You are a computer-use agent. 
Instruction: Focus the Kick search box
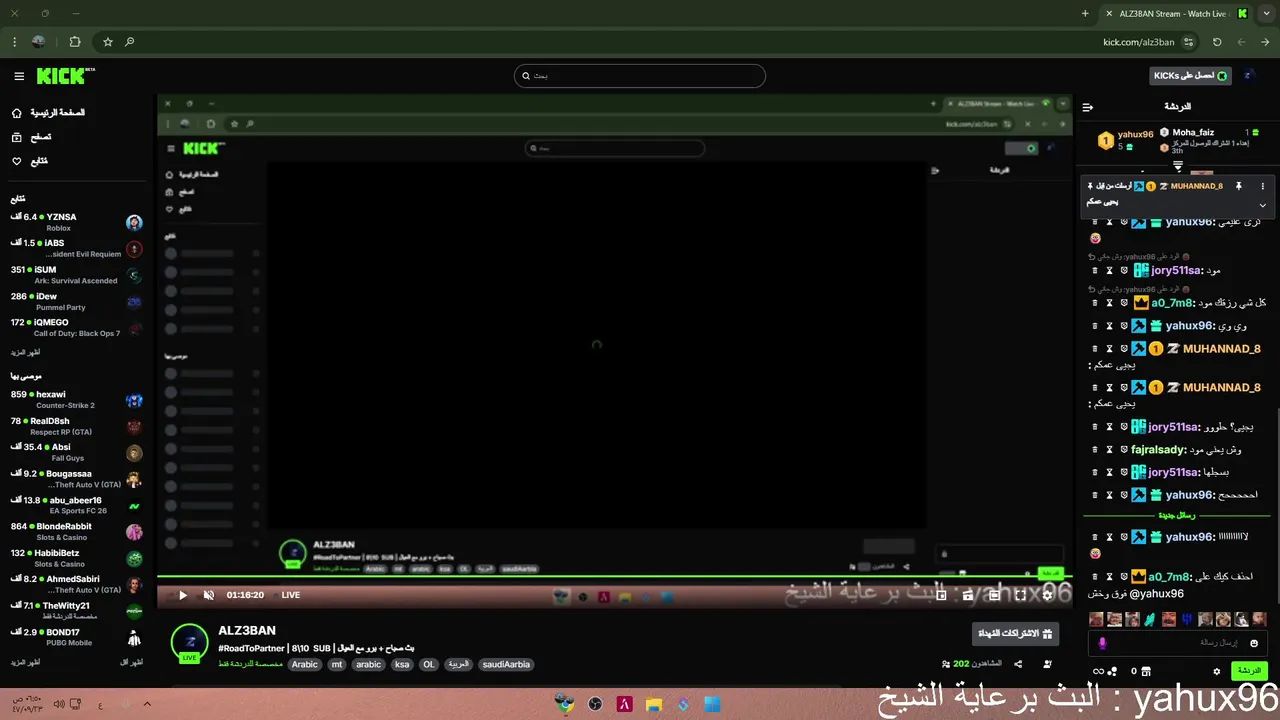[x=640, y=76]
